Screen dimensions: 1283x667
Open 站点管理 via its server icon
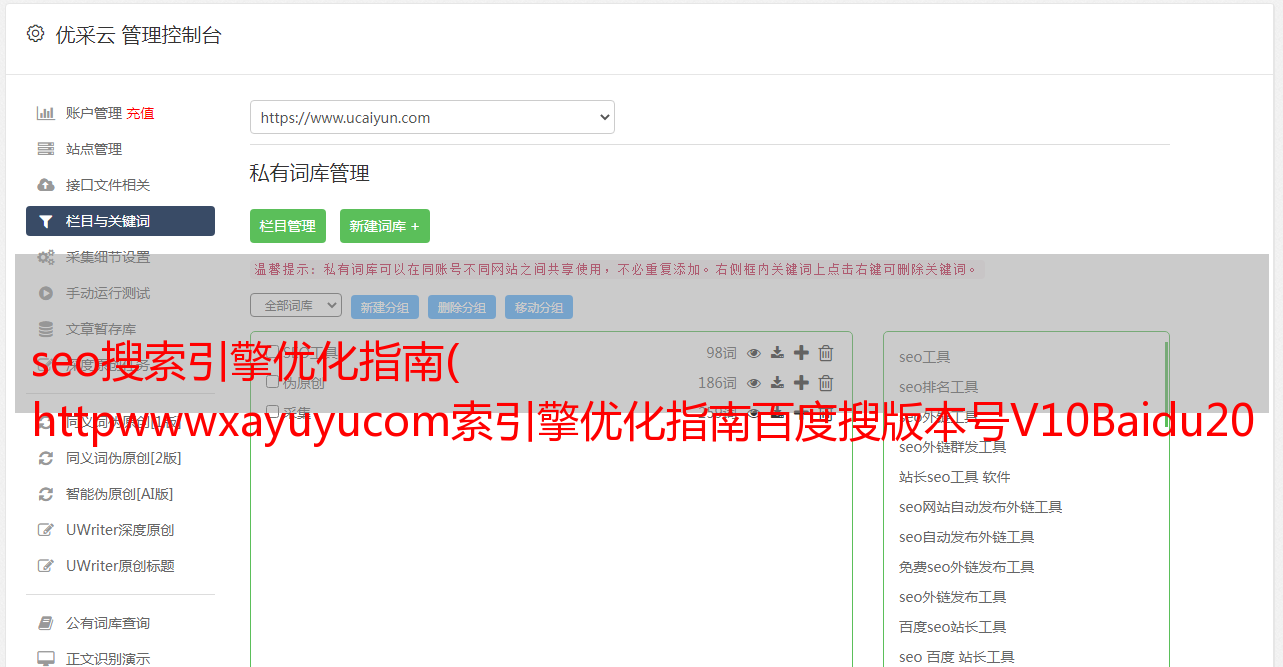pos(46,149)
